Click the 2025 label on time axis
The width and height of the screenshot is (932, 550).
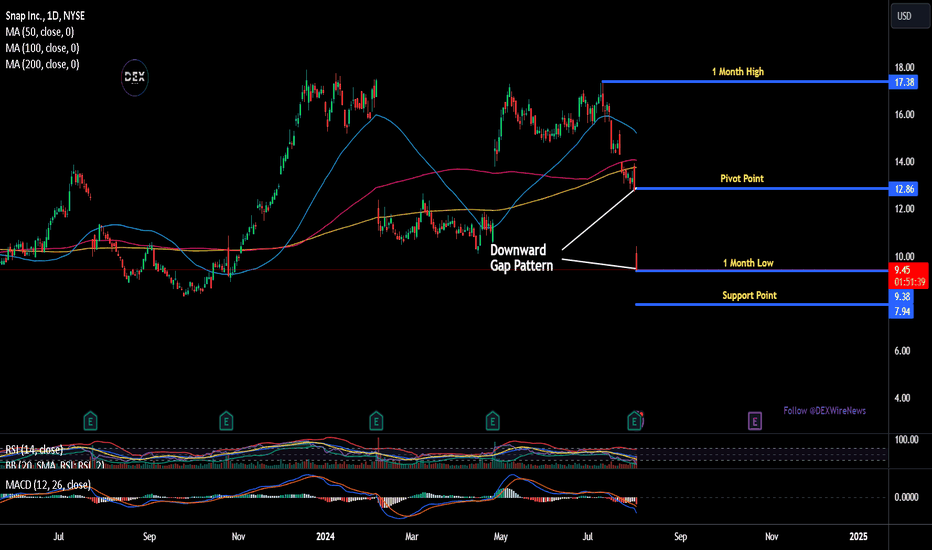coord(858,536)
